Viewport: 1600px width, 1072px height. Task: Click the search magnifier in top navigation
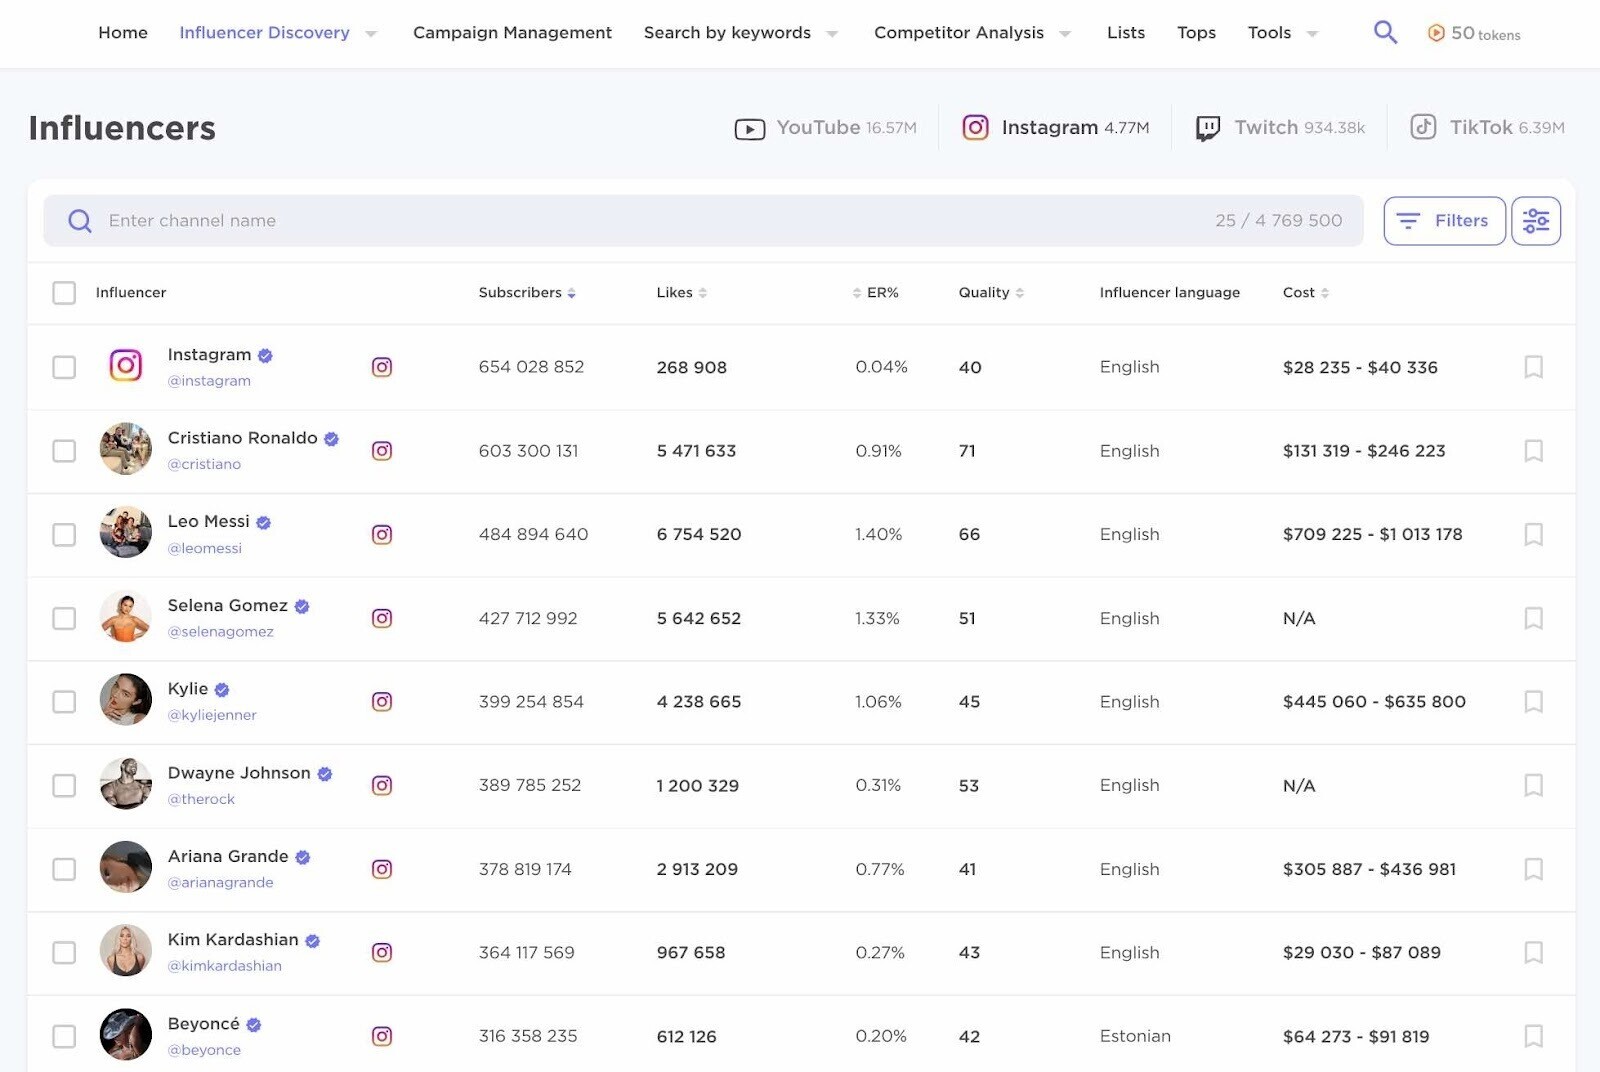point(1385,32)
